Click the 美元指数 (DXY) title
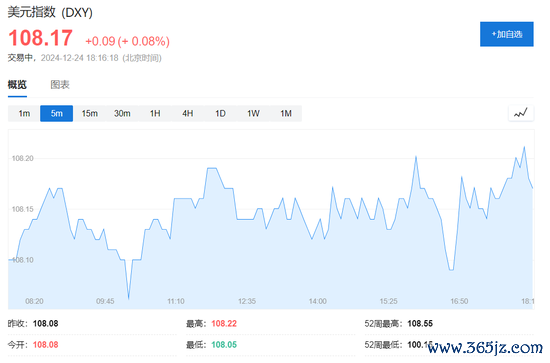This screenshot has height=363, width=550. click(50, 12)
